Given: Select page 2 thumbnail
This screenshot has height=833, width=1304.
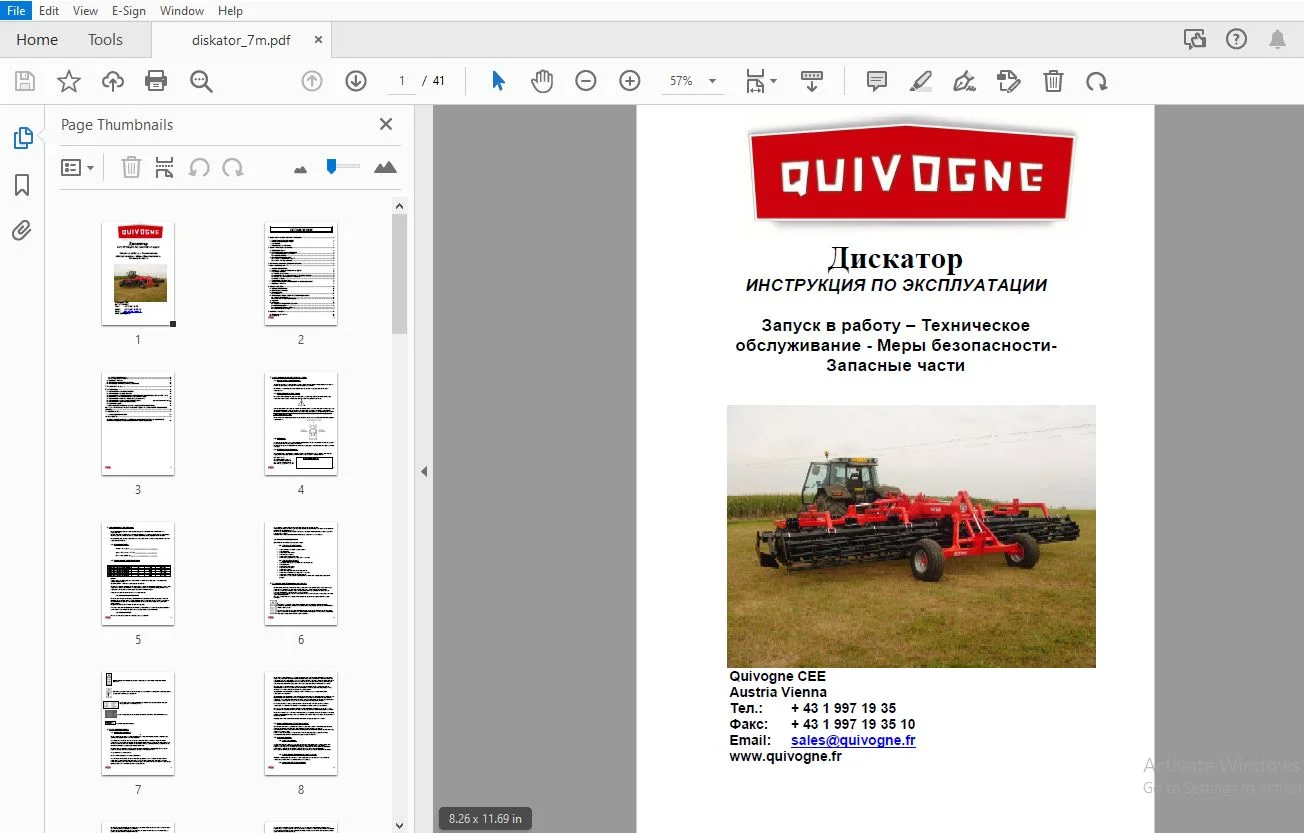Looking at the screenshot, I should [x=301, y=273].
